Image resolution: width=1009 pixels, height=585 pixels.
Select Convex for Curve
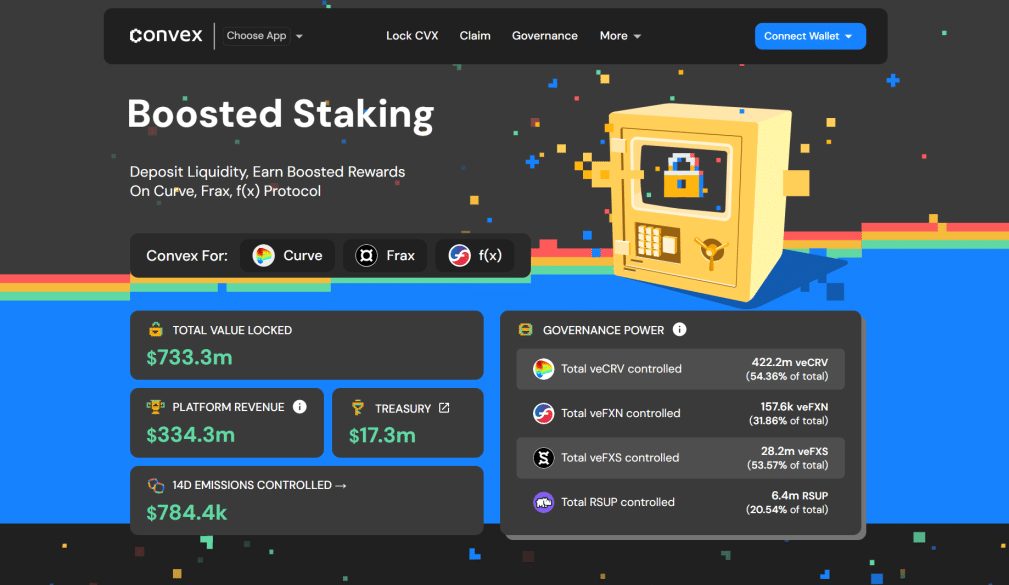pyautogui.click(x=288, y=255)
